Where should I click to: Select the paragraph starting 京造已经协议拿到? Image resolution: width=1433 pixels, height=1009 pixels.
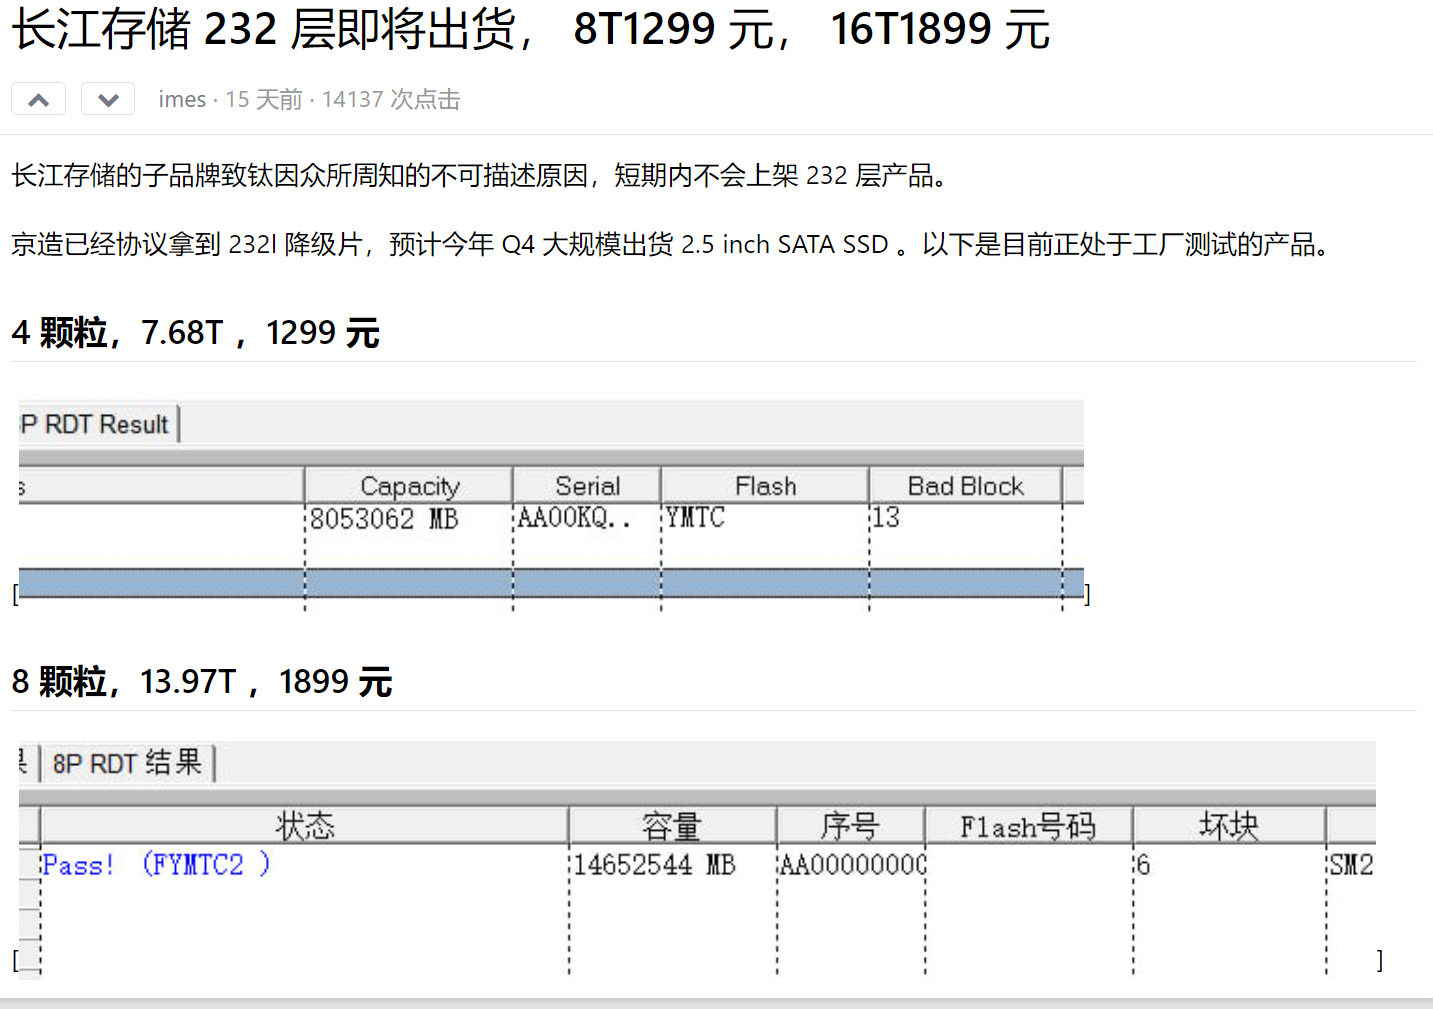pos(671,244)
